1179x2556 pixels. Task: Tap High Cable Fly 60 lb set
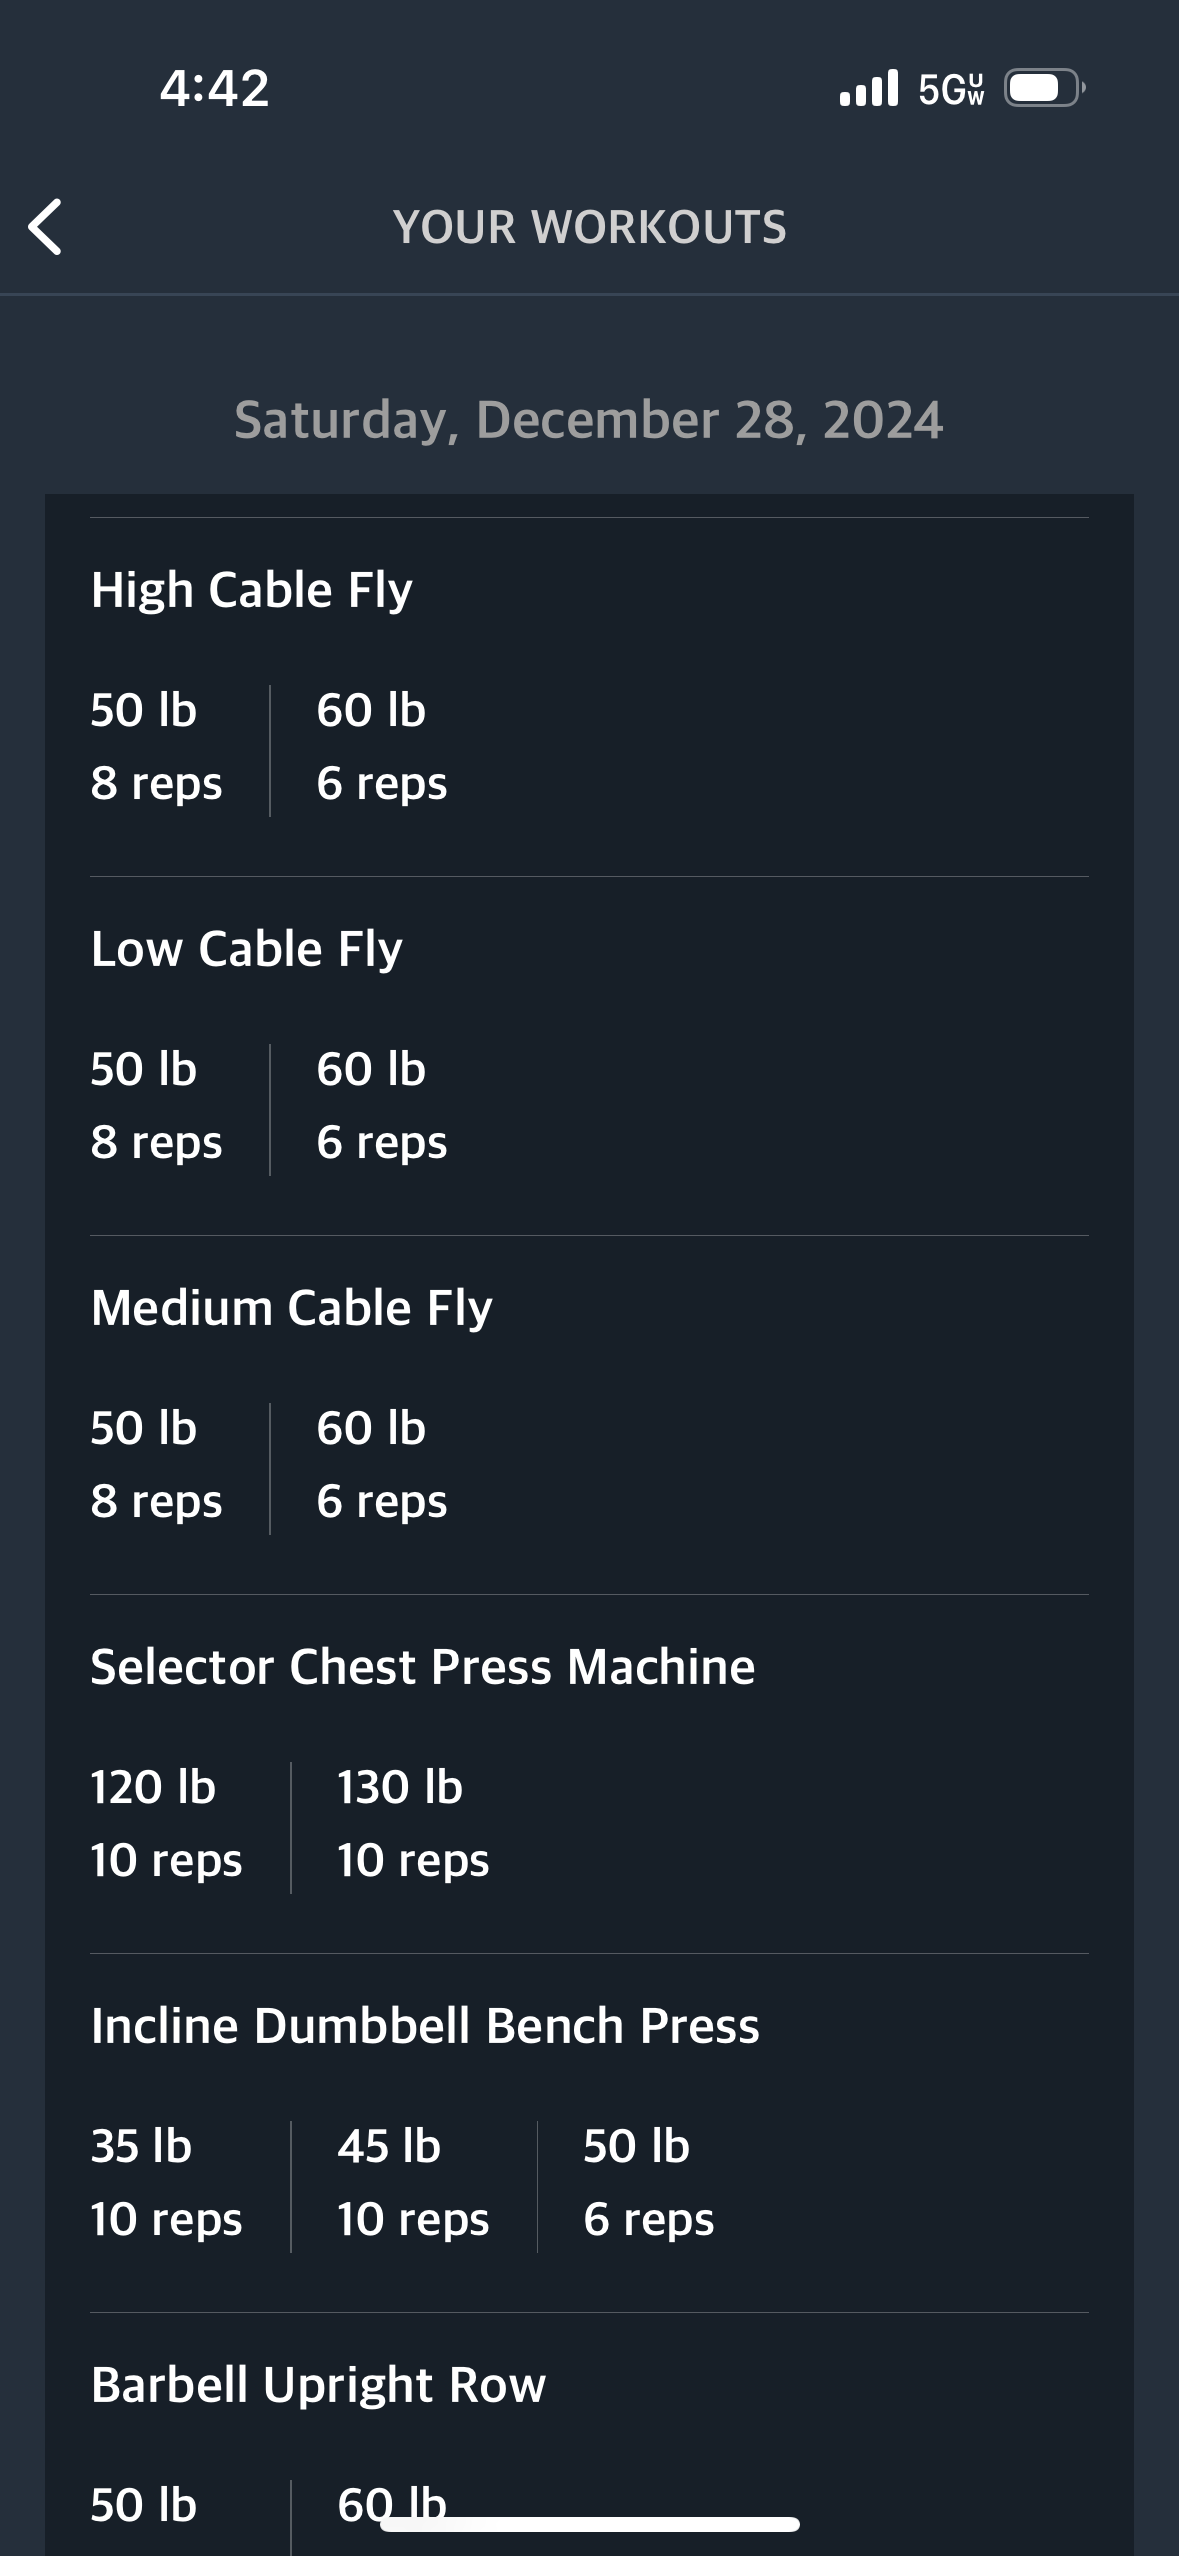(x=381, y=747)
